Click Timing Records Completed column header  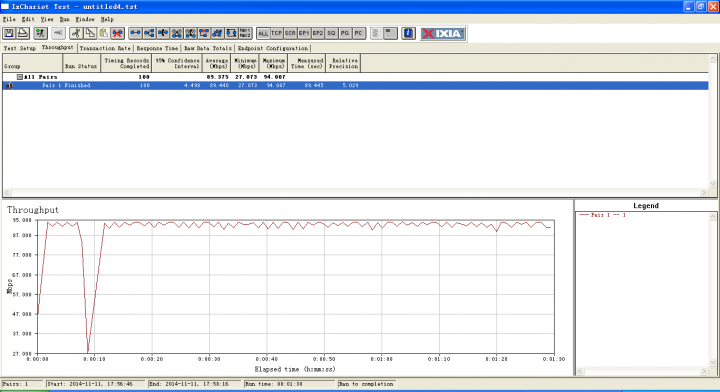[x=126, y=63]
